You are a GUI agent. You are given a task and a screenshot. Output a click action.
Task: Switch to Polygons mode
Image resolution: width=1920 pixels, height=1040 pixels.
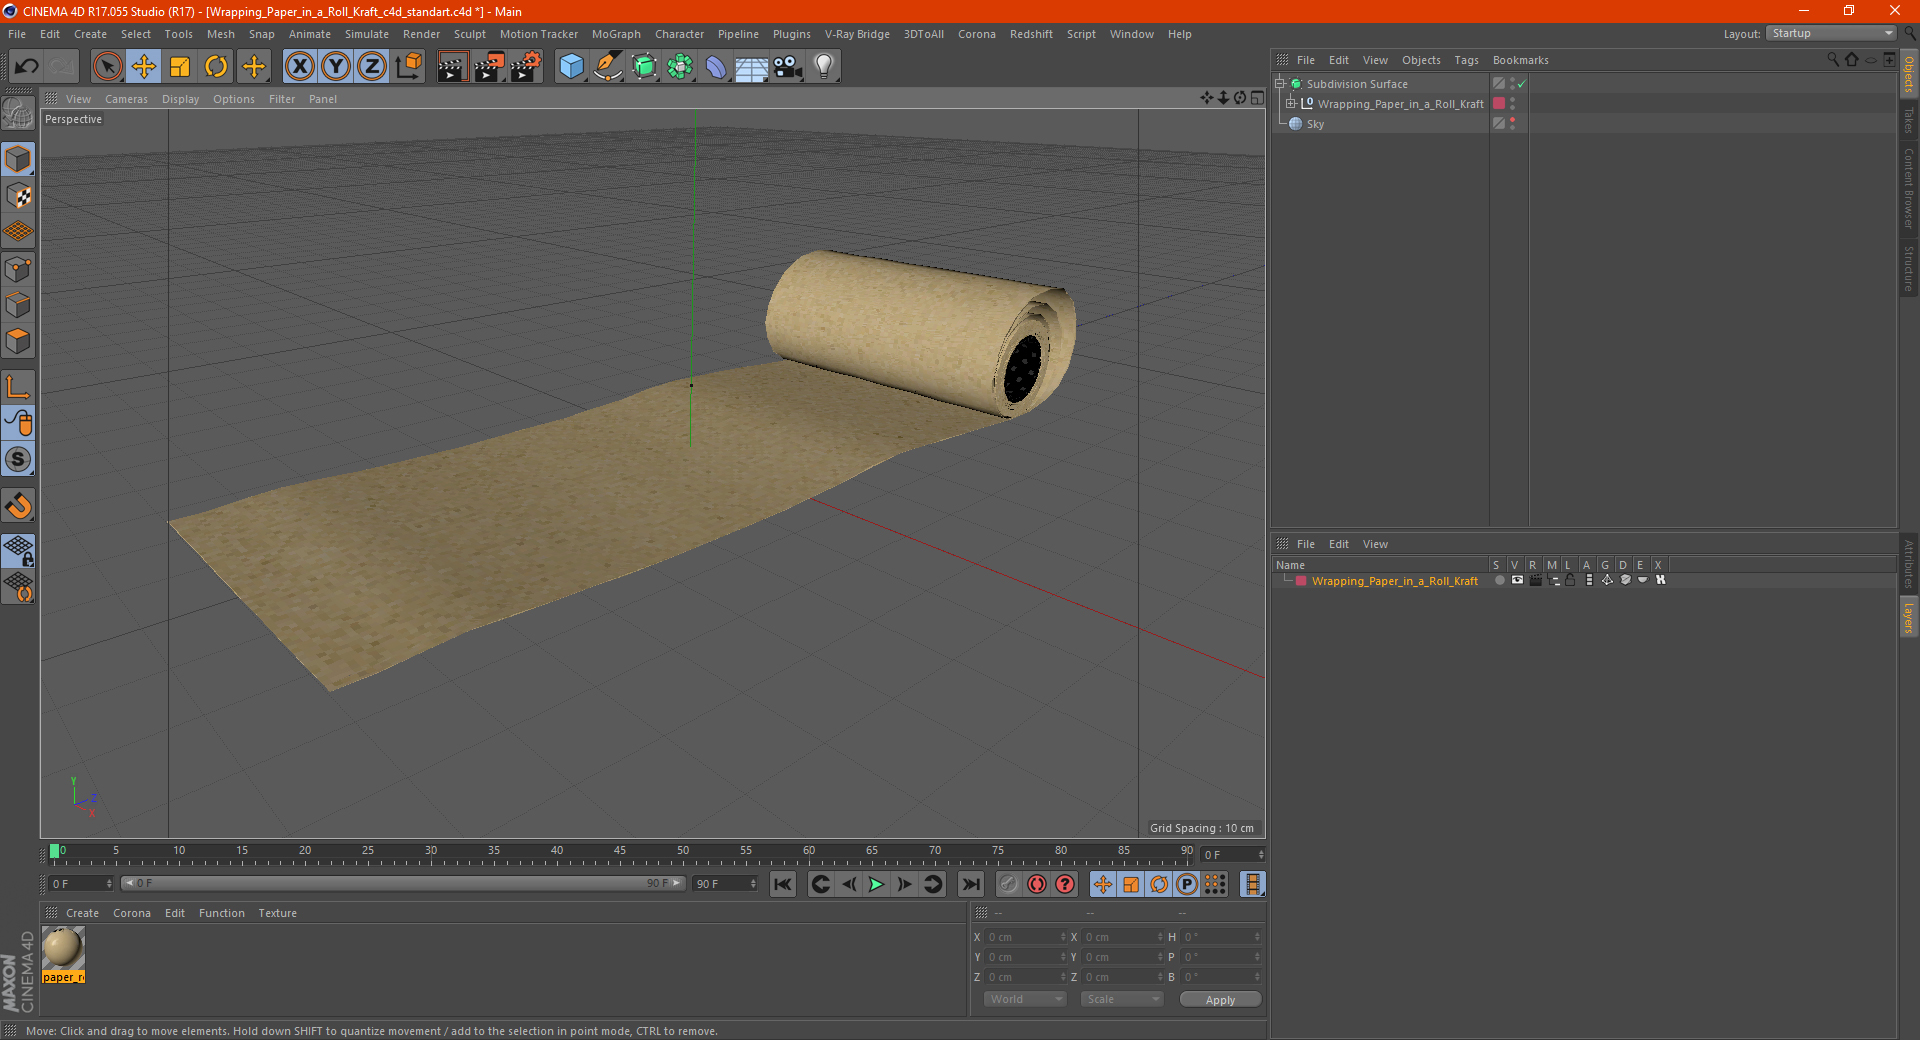click(x=18, y=341)
